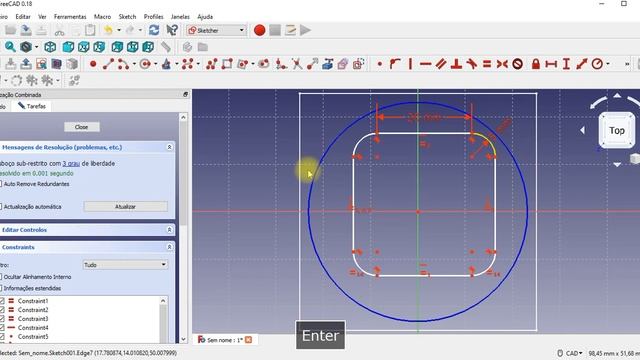Viewport: 640px width, 360px height.
Task: Set front view cube icon
Action: coord(68,47)
